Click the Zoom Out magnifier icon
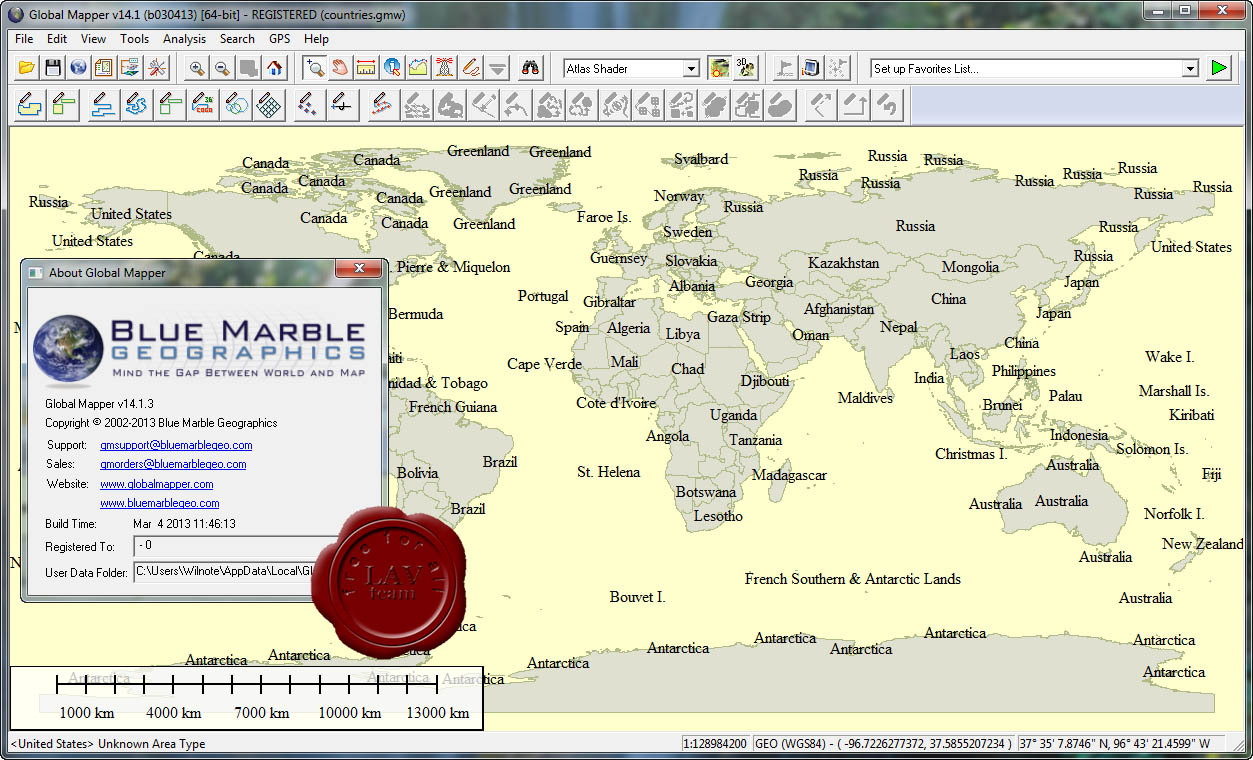Viewport: 1253px width, 760px height. point(223,68)
